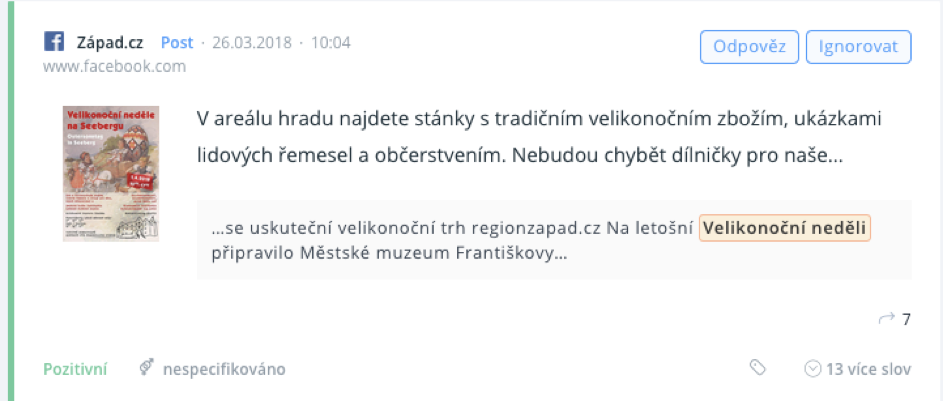Image resolution: width=943 pixels, height=401 pixels.
Task: Change the Pozitivní sentiment label
Action: (x=75, y=369)
